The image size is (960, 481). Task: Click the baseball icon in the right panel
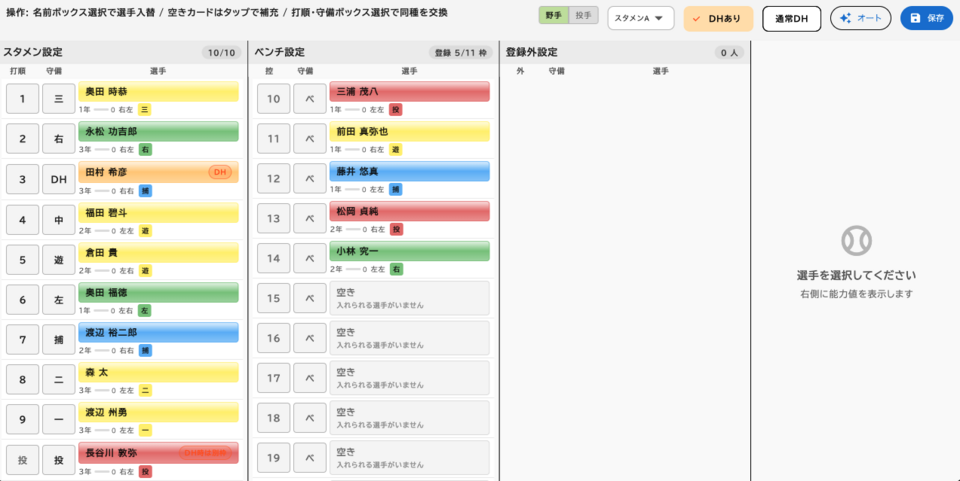tap(856, 240)
